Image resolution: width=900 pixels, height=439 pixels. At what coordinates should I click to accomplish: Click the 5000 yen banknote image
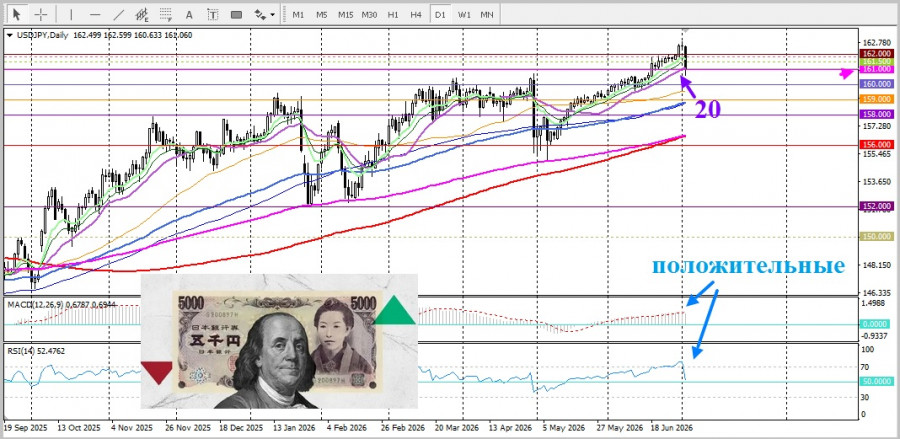pos(279,341)
